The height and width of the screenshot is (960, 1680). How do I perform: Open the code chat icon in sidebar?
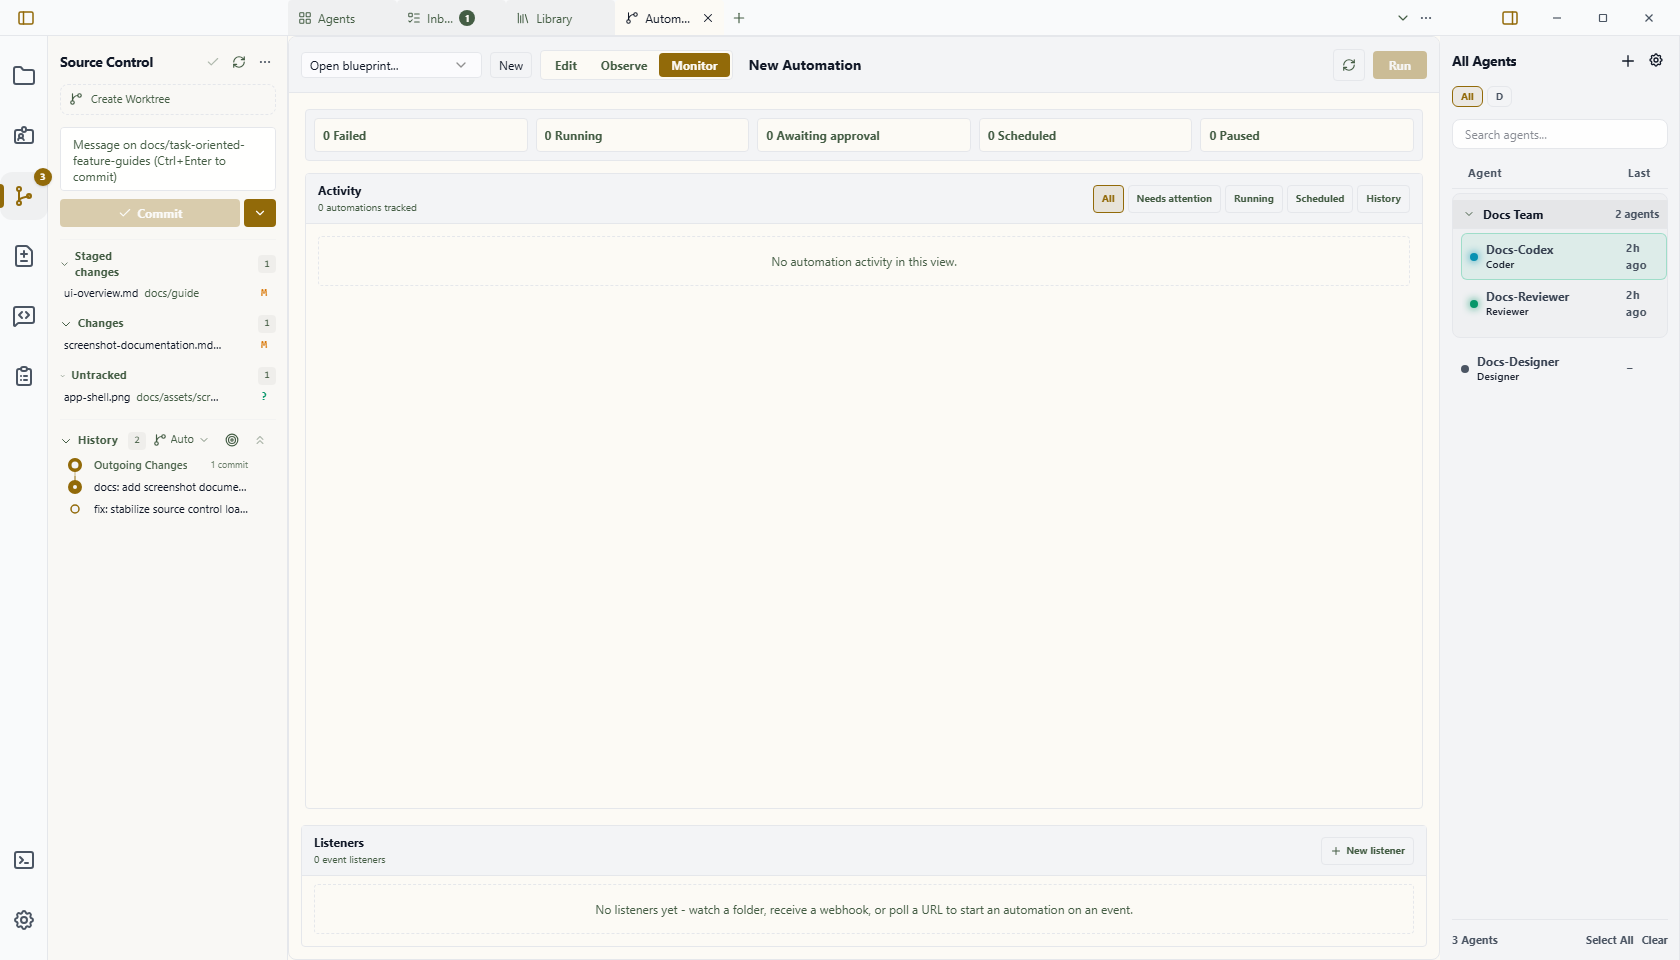[x=24, y=316]
